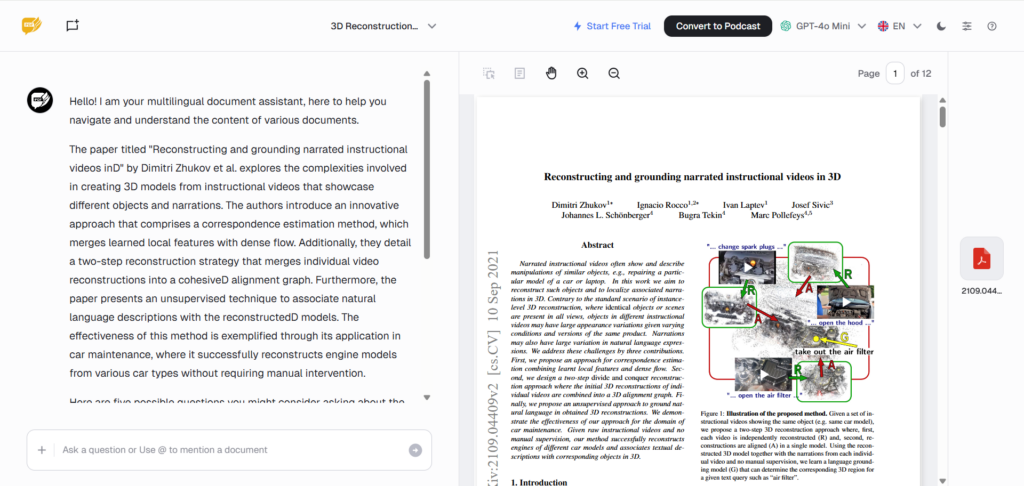Click the author name Ivan Laptev
This screenshot has width=1024, height=486.
coord(745,204)
